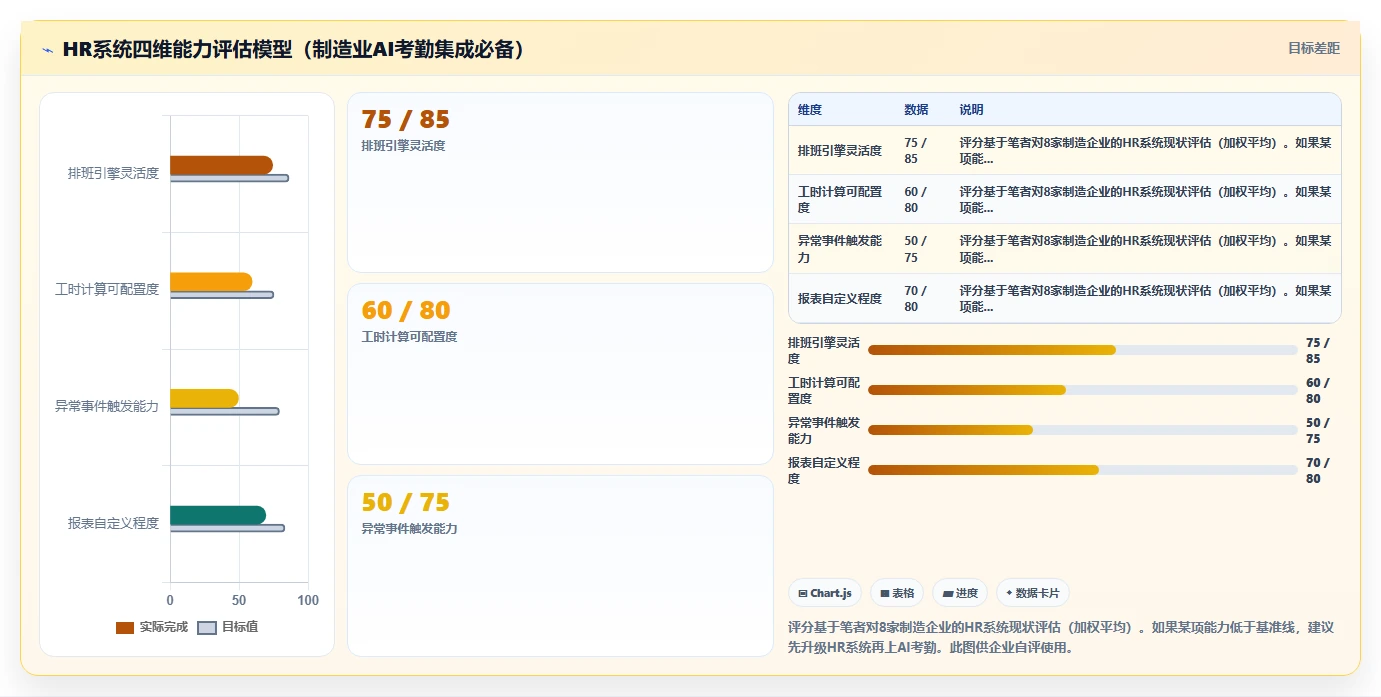1381x697 pixels.
Task: Click the 维度 column header
Action: [810, 110]
